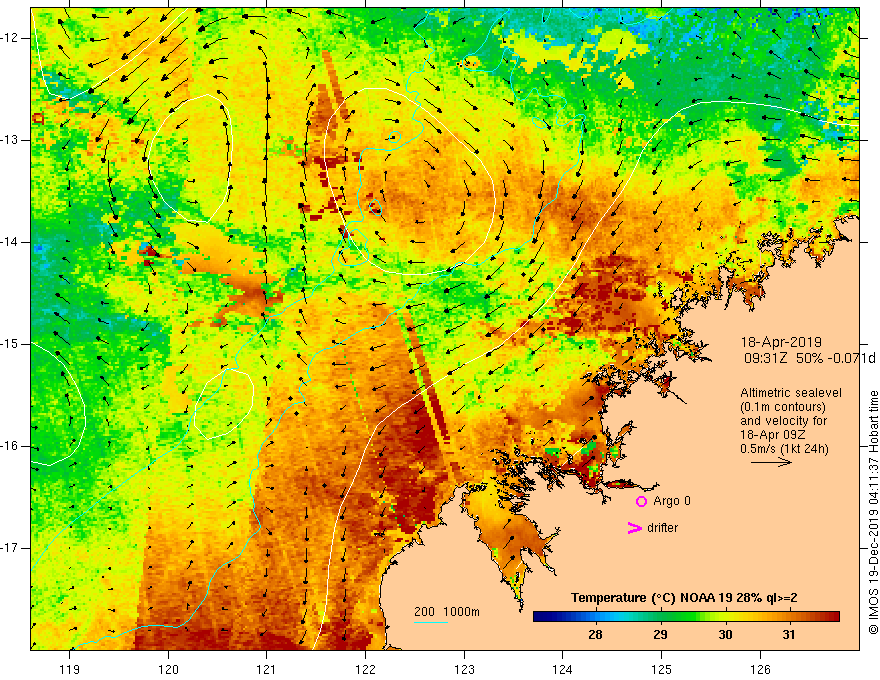Click the 121 longitude axis label
Screen dimensions: 880x680
click(x=267, y=669)
